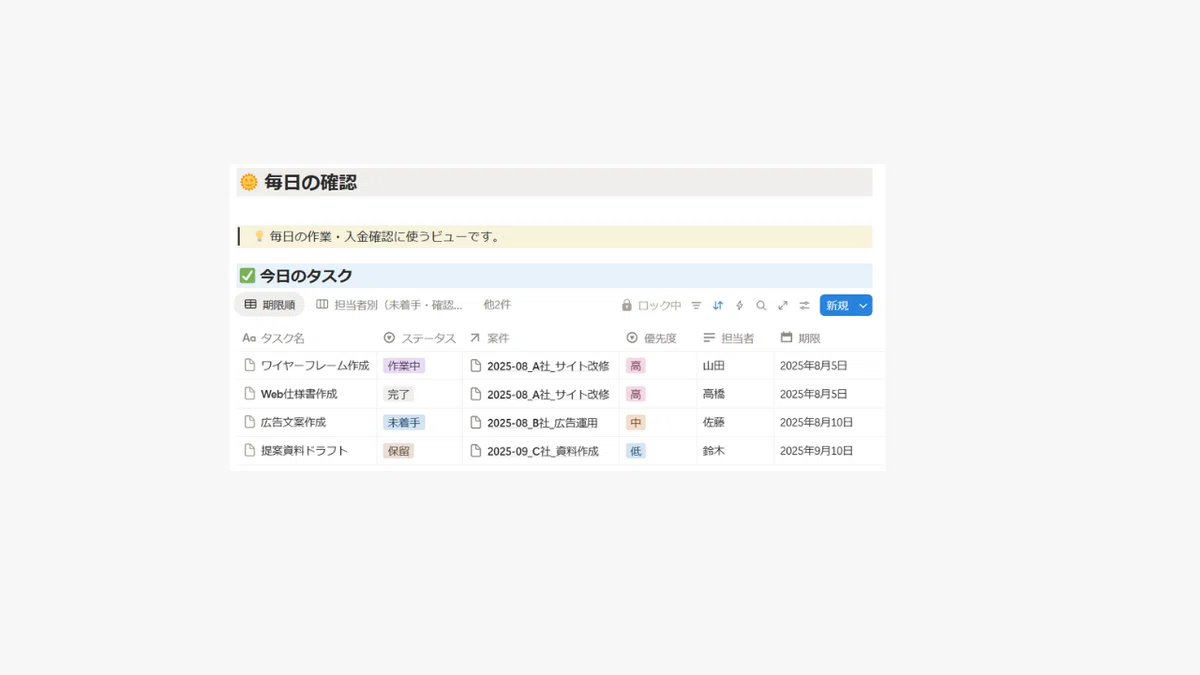Screen dimensions: 1200x675
Task: Click the callout text about 入金確認
Action: 385,237
